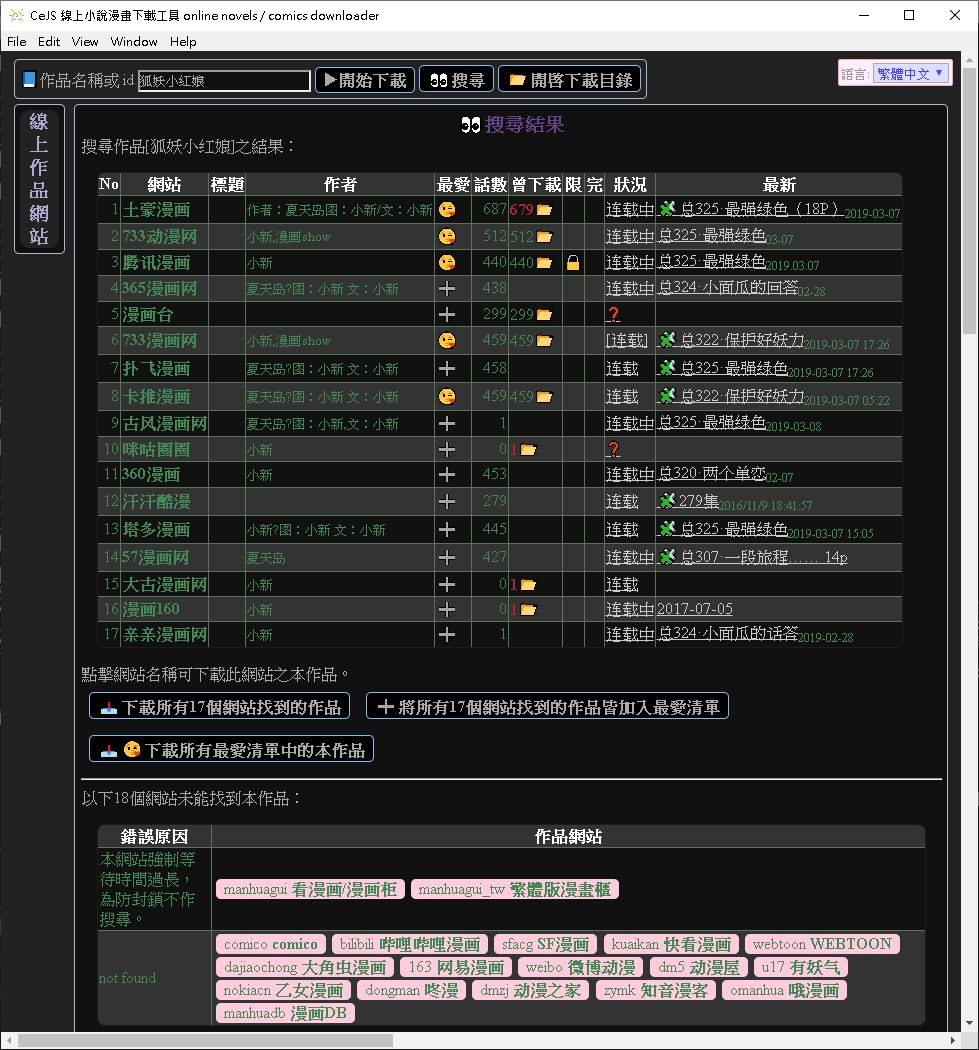Click lock icon in 腾讯漫画 row
The image size is (979, 1050).
click(573, 262)
